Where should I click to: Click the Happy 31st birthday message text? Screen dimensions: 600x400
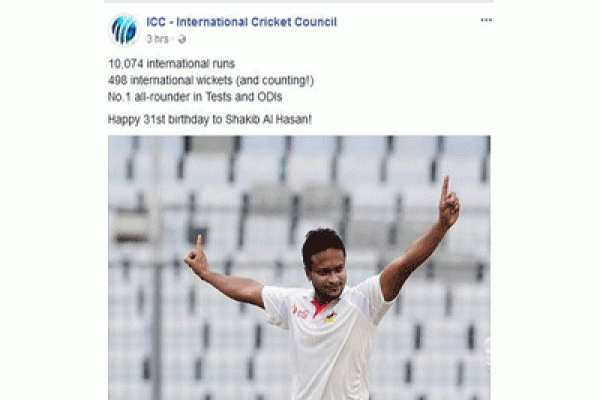(210, 119)
